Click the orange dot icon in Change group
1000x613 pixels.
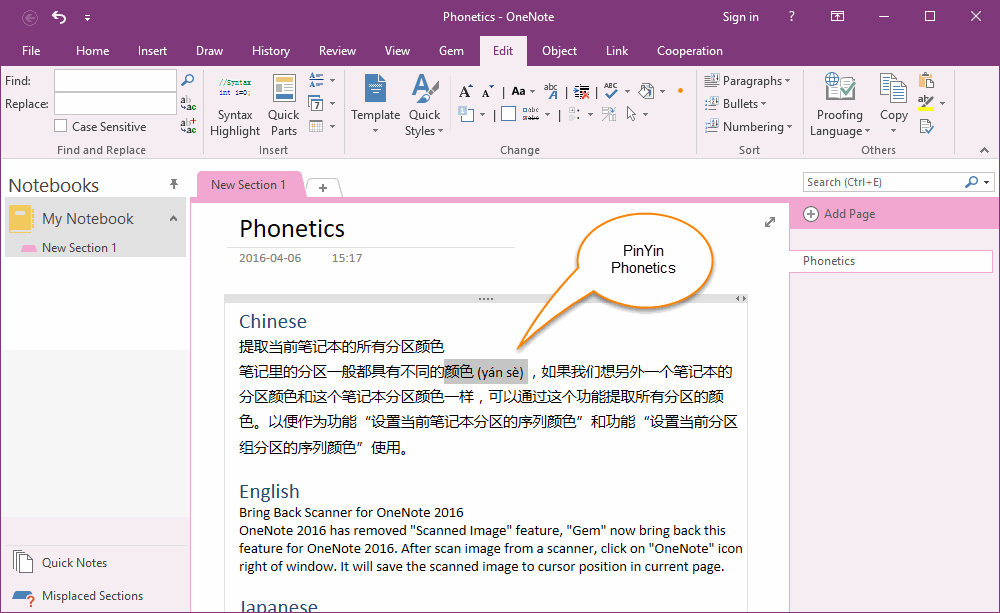click(680, 91)
